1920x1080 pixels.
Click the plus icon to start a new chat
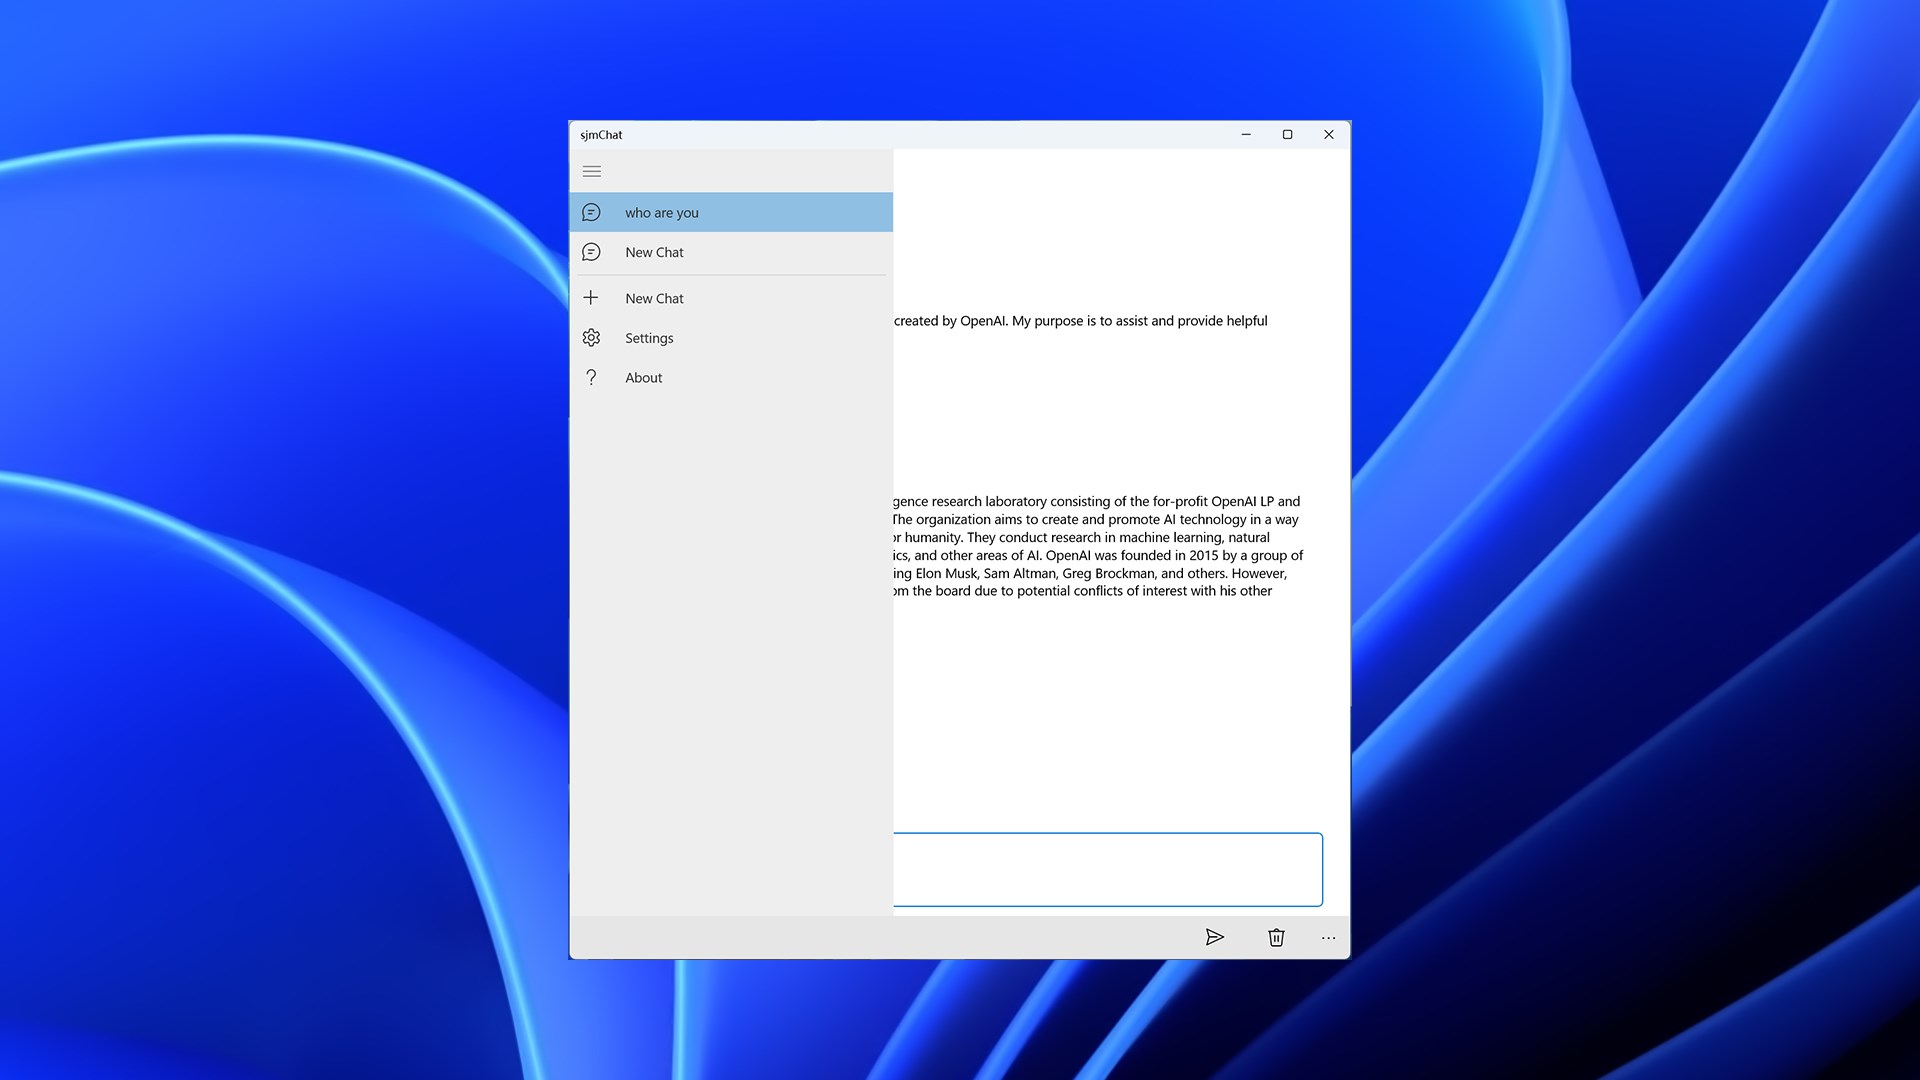pyautogui.click(x=592, y=298)
